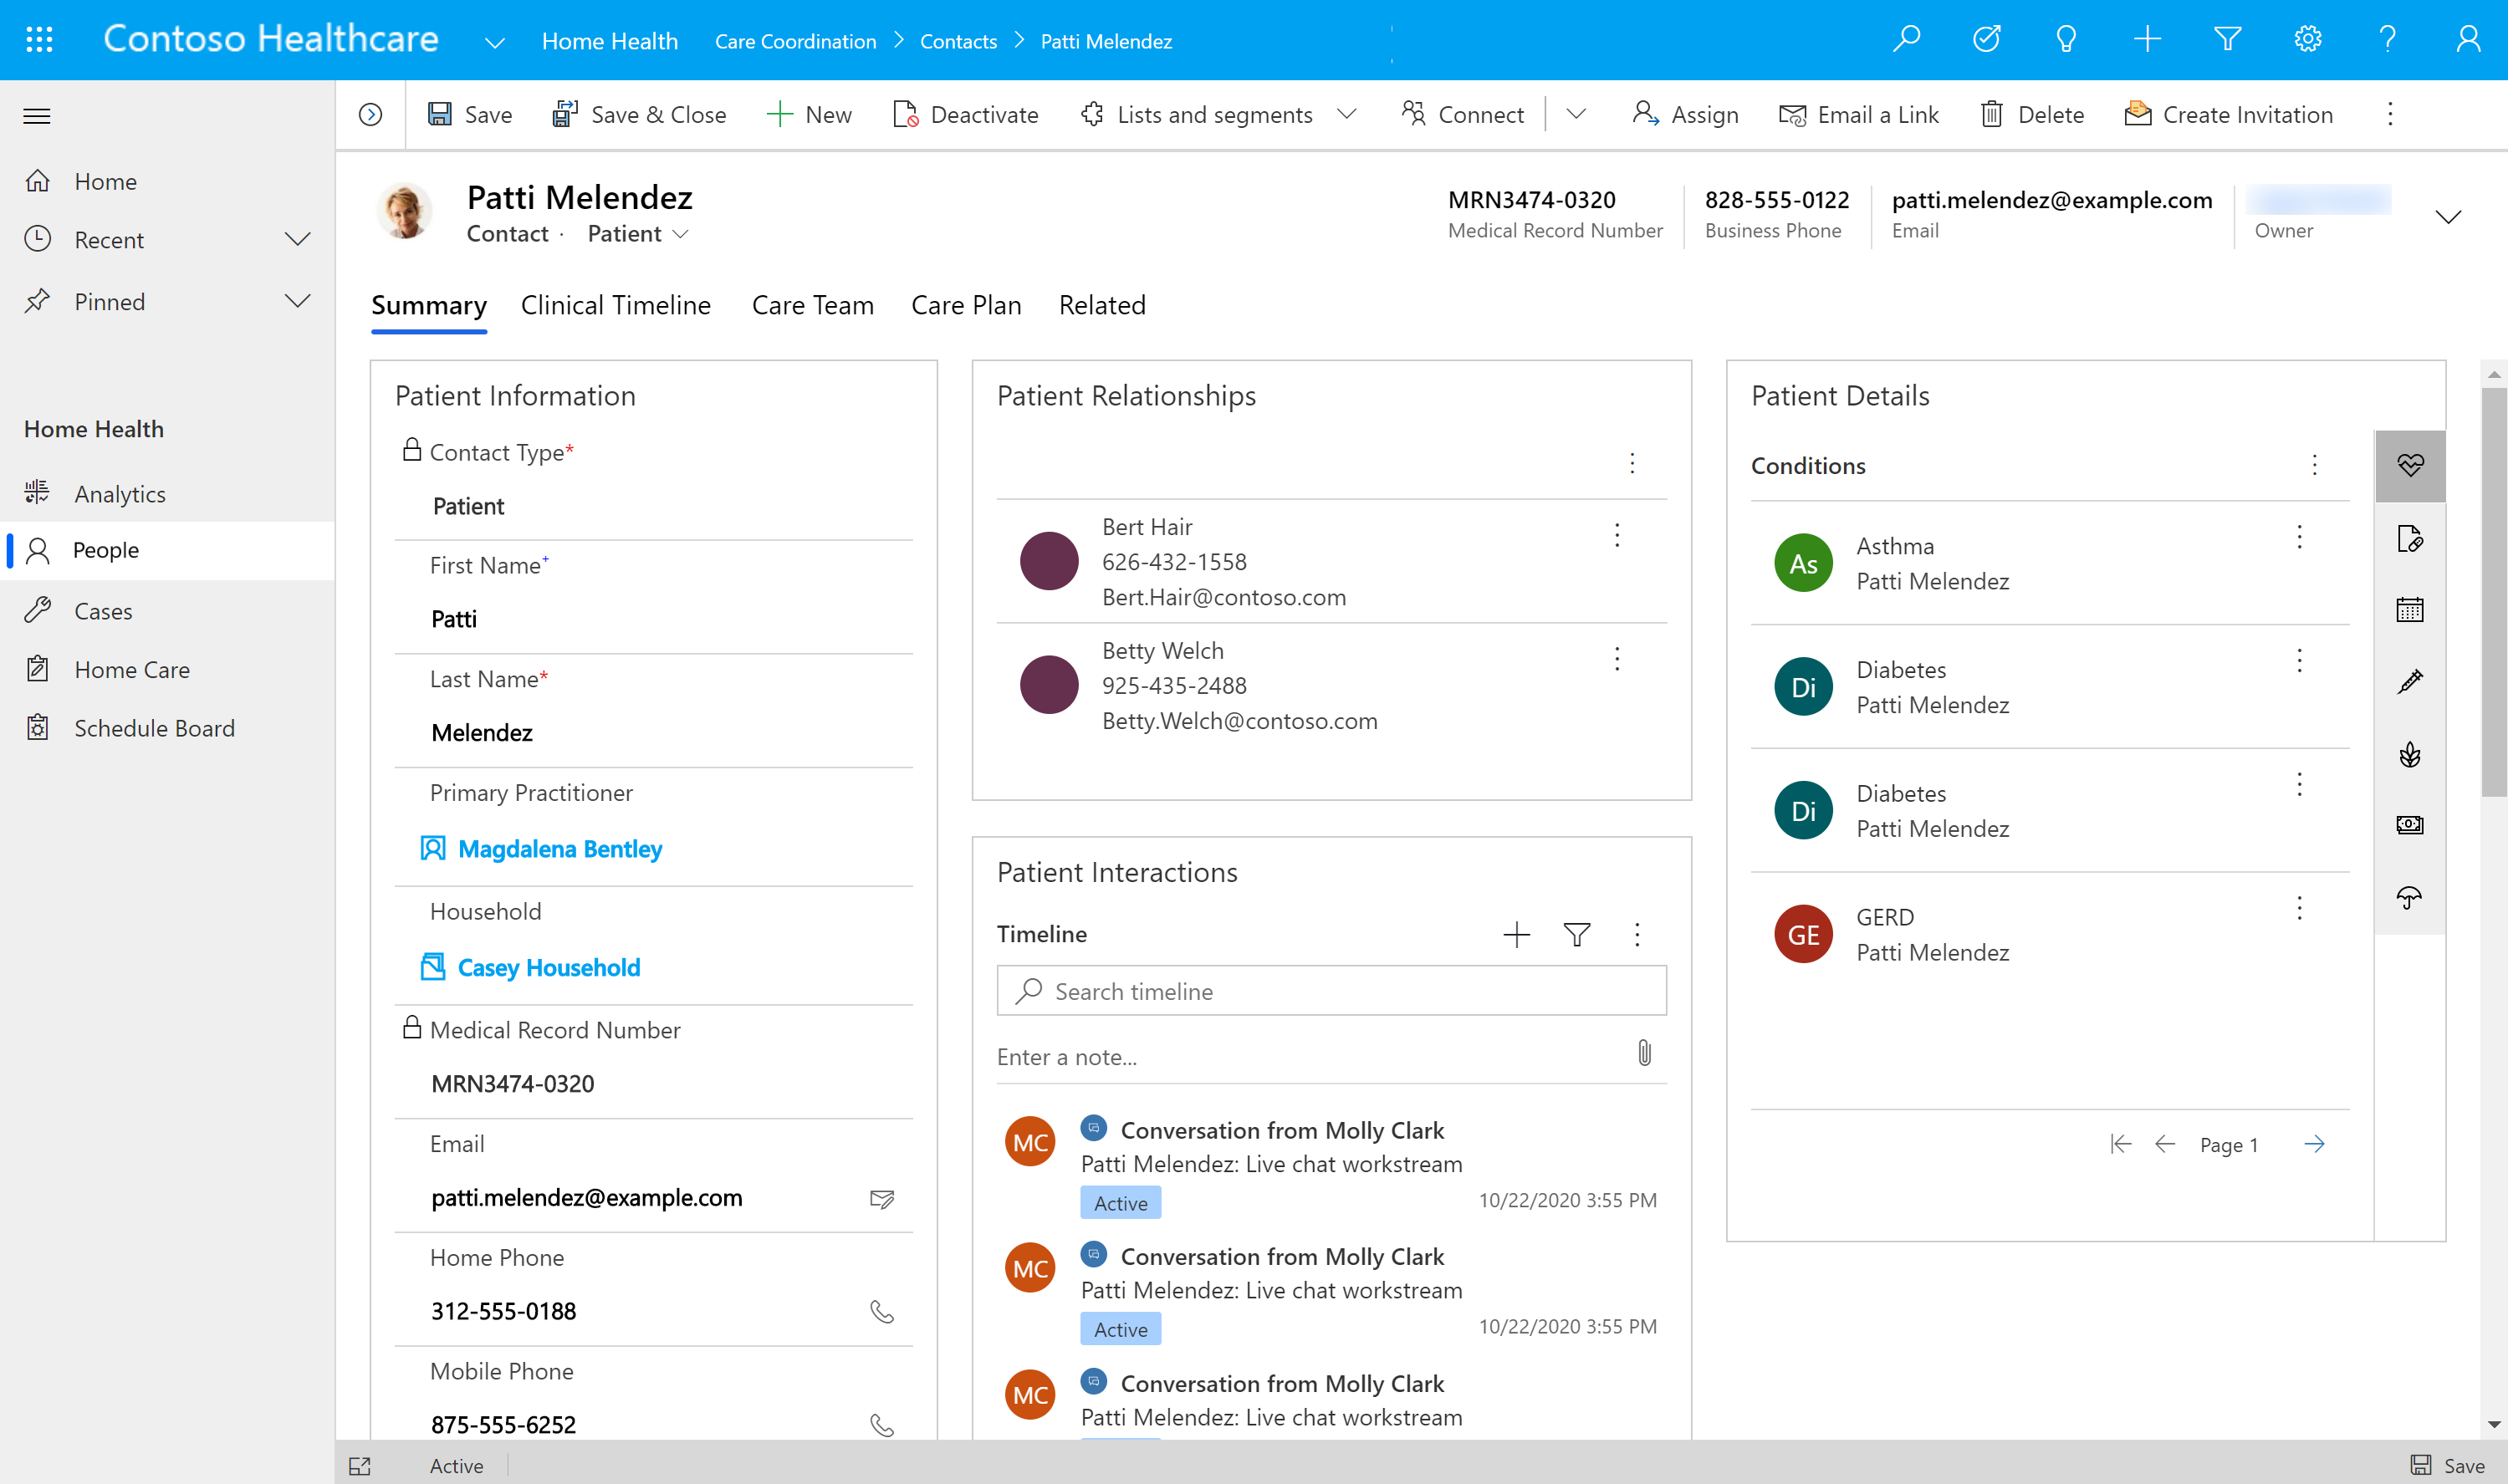Open the settings gear icon
Image resolution: width=2508 pixels, height=1484 pixels.
[x=2307, y=40]
